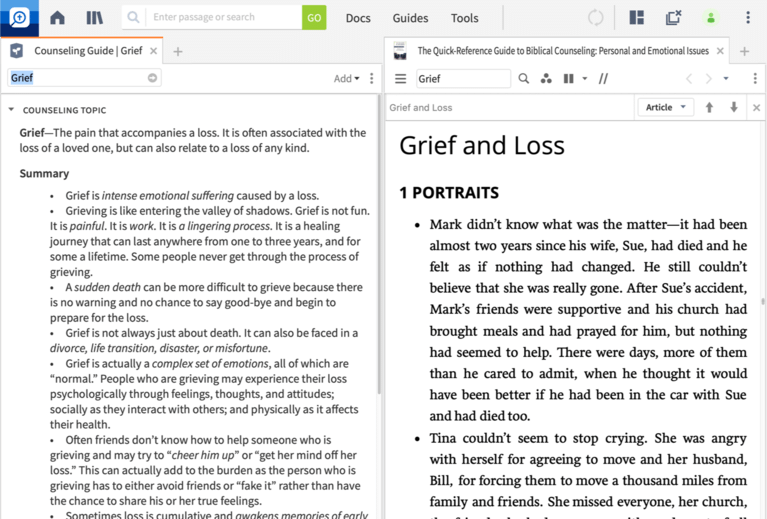Close the Quick-Reference Guide tab
Image resolution: width=767 pixels, height=519 pixels.
pos(720,51)
